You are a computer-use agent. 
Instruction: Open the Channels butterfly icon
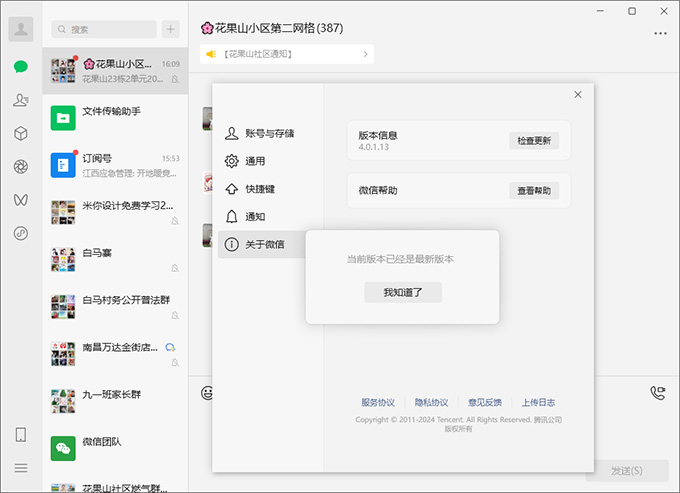(21, 200)
